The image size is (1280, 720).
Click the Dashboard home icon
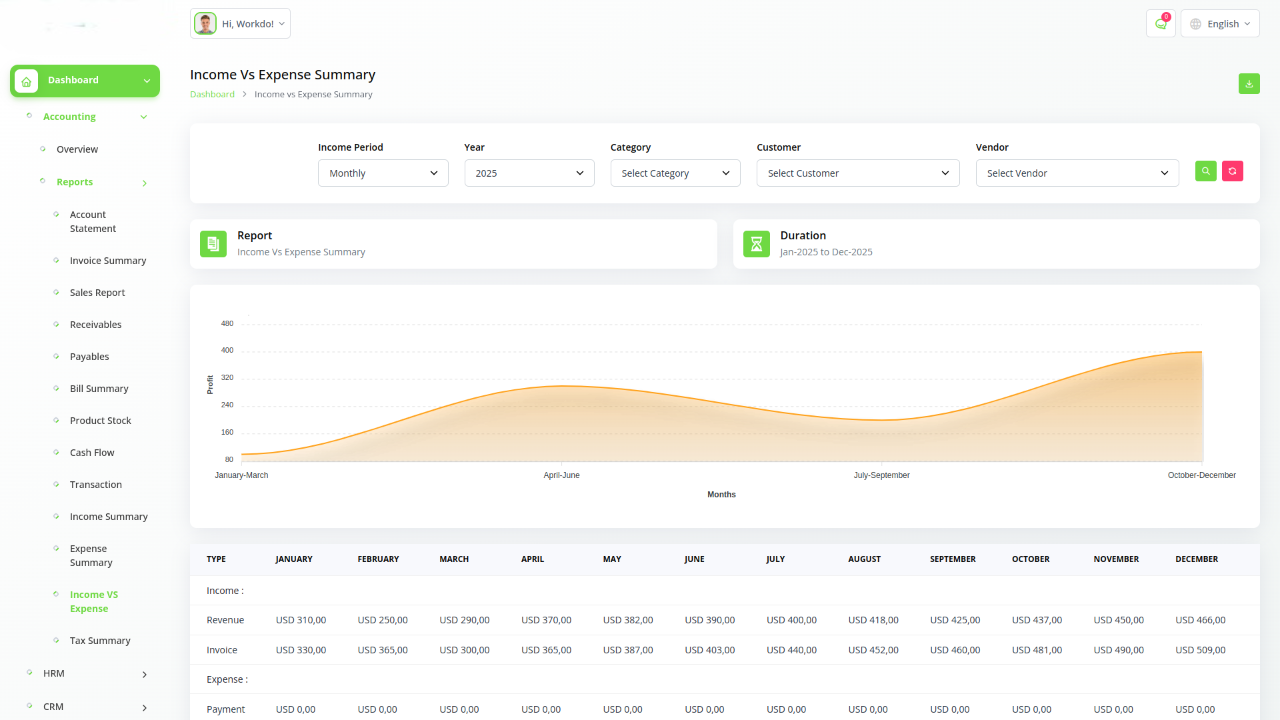pyautogui.click(x=27, y=81)
